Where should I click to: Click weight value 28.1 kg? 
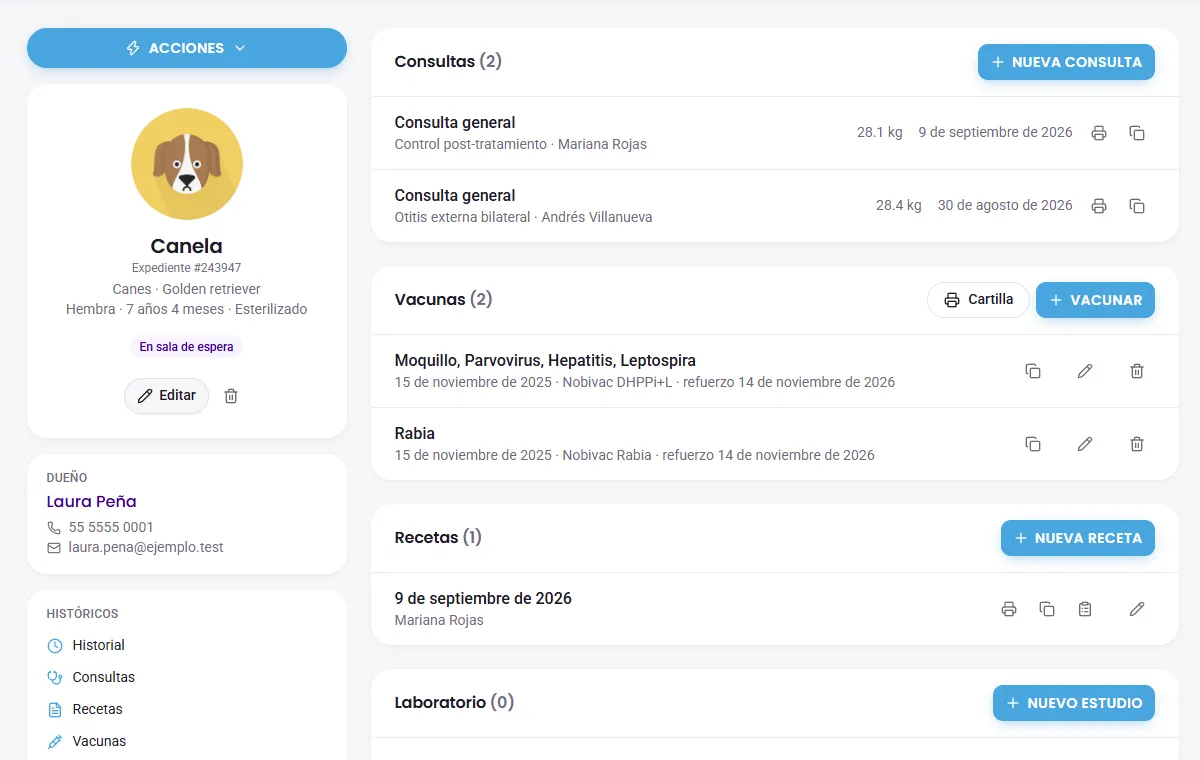click(x=880, y=132)
